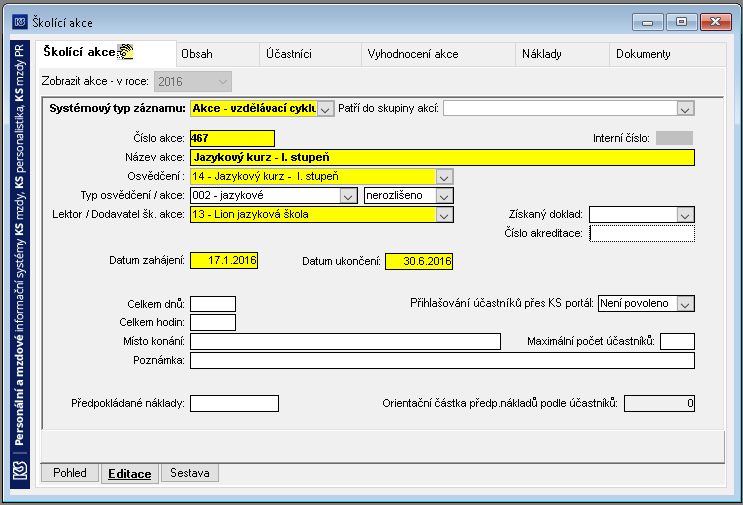The image size is (743, 505).
Task: Close the Školící akce window
Action: pyautogui.click(x=716, y=22)
